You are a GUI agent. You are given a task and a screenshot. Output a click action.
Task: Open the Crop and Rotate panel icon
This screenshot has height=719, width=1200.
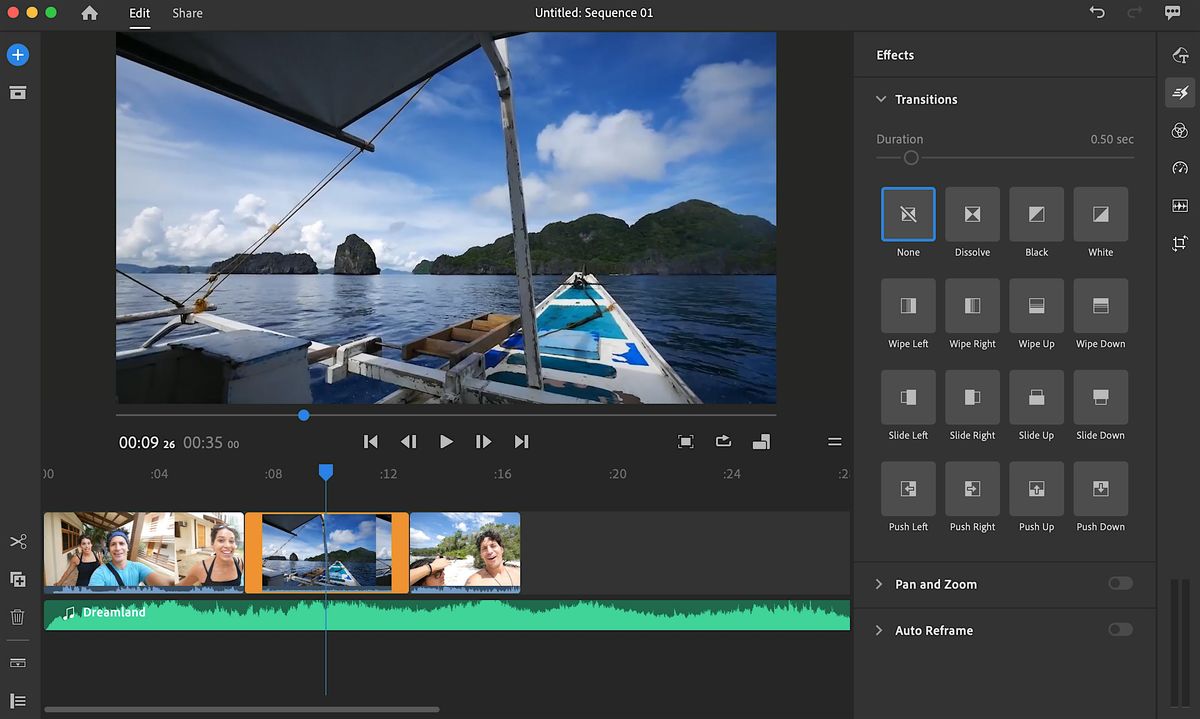tap(1180, 243)
